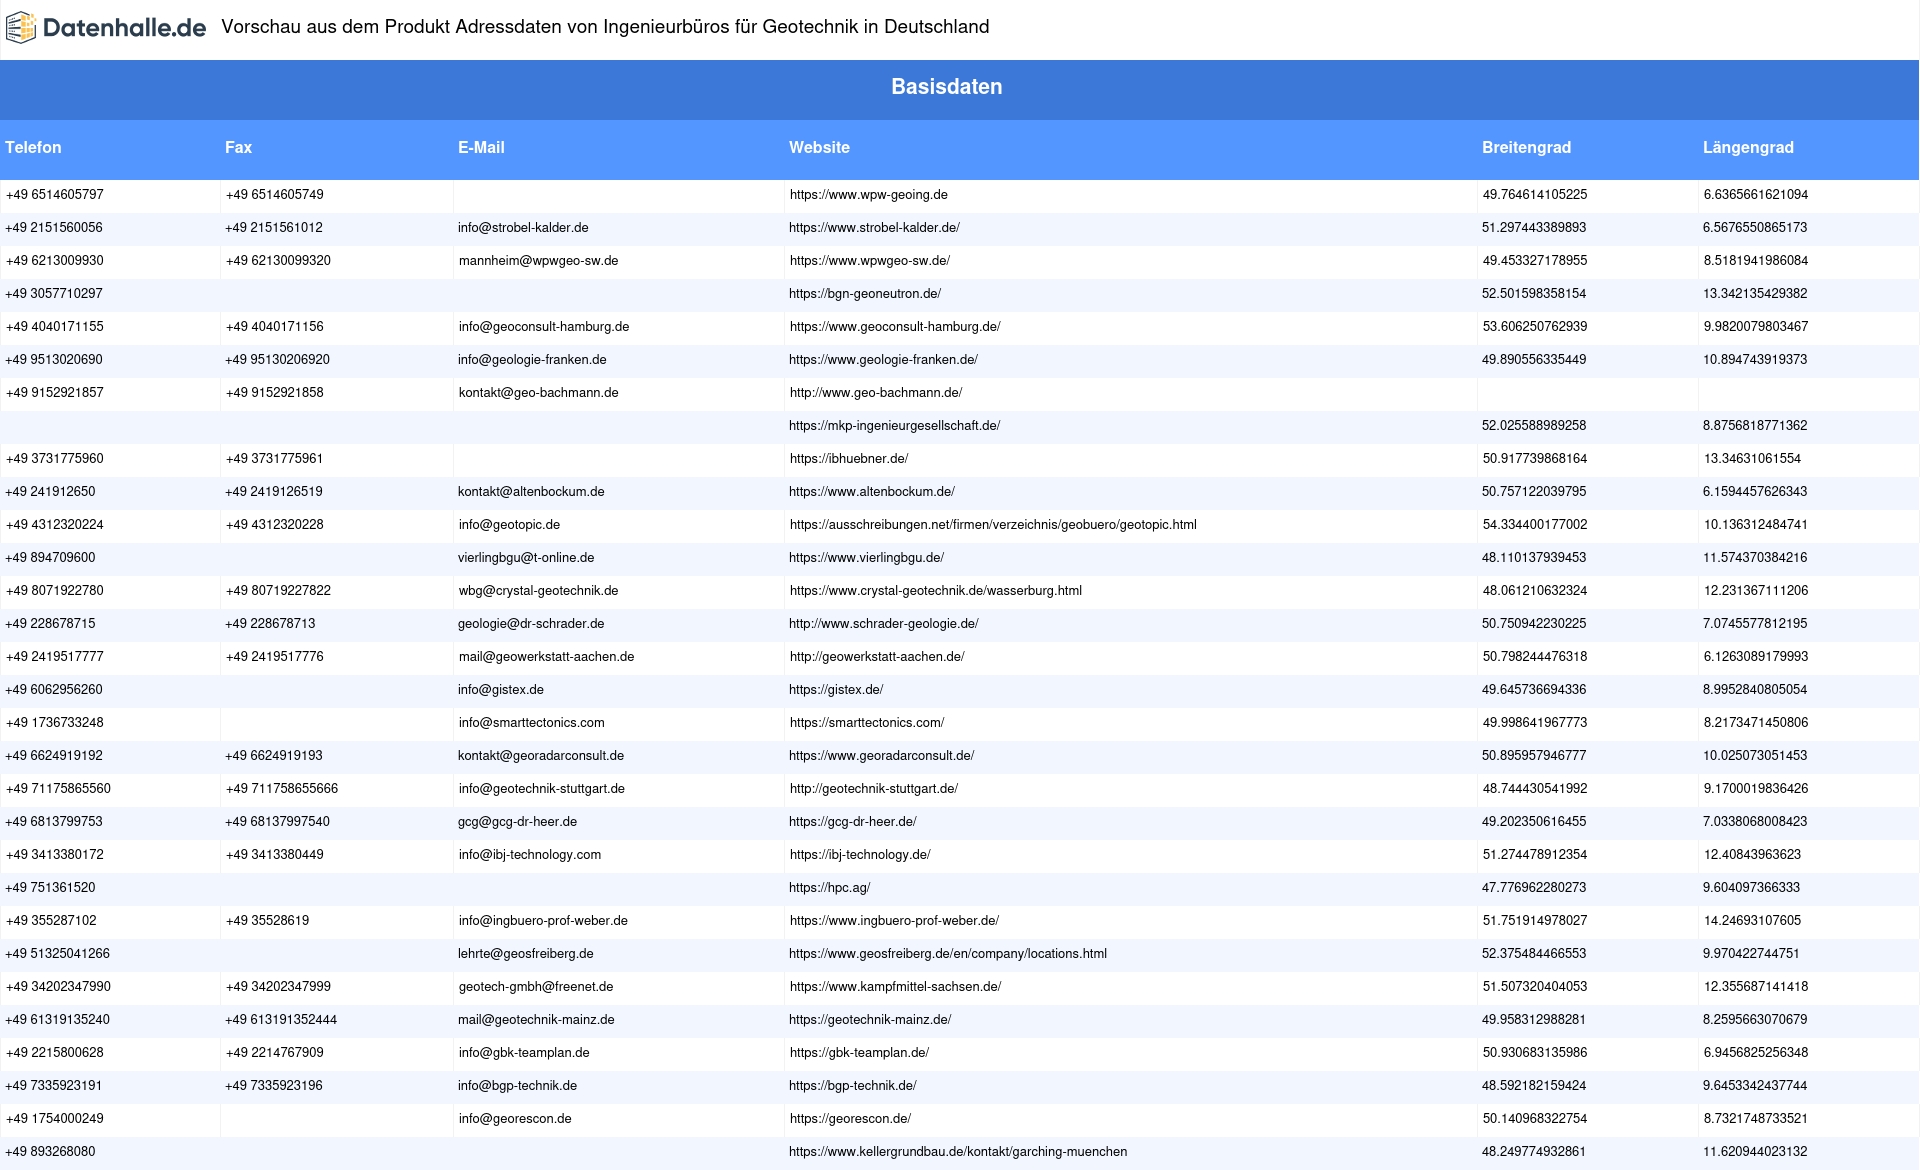The image size is (1920, 1170).
Task: Select https://gcg-dr-heer.de/ website cell
Action: (x=852, y=822)
